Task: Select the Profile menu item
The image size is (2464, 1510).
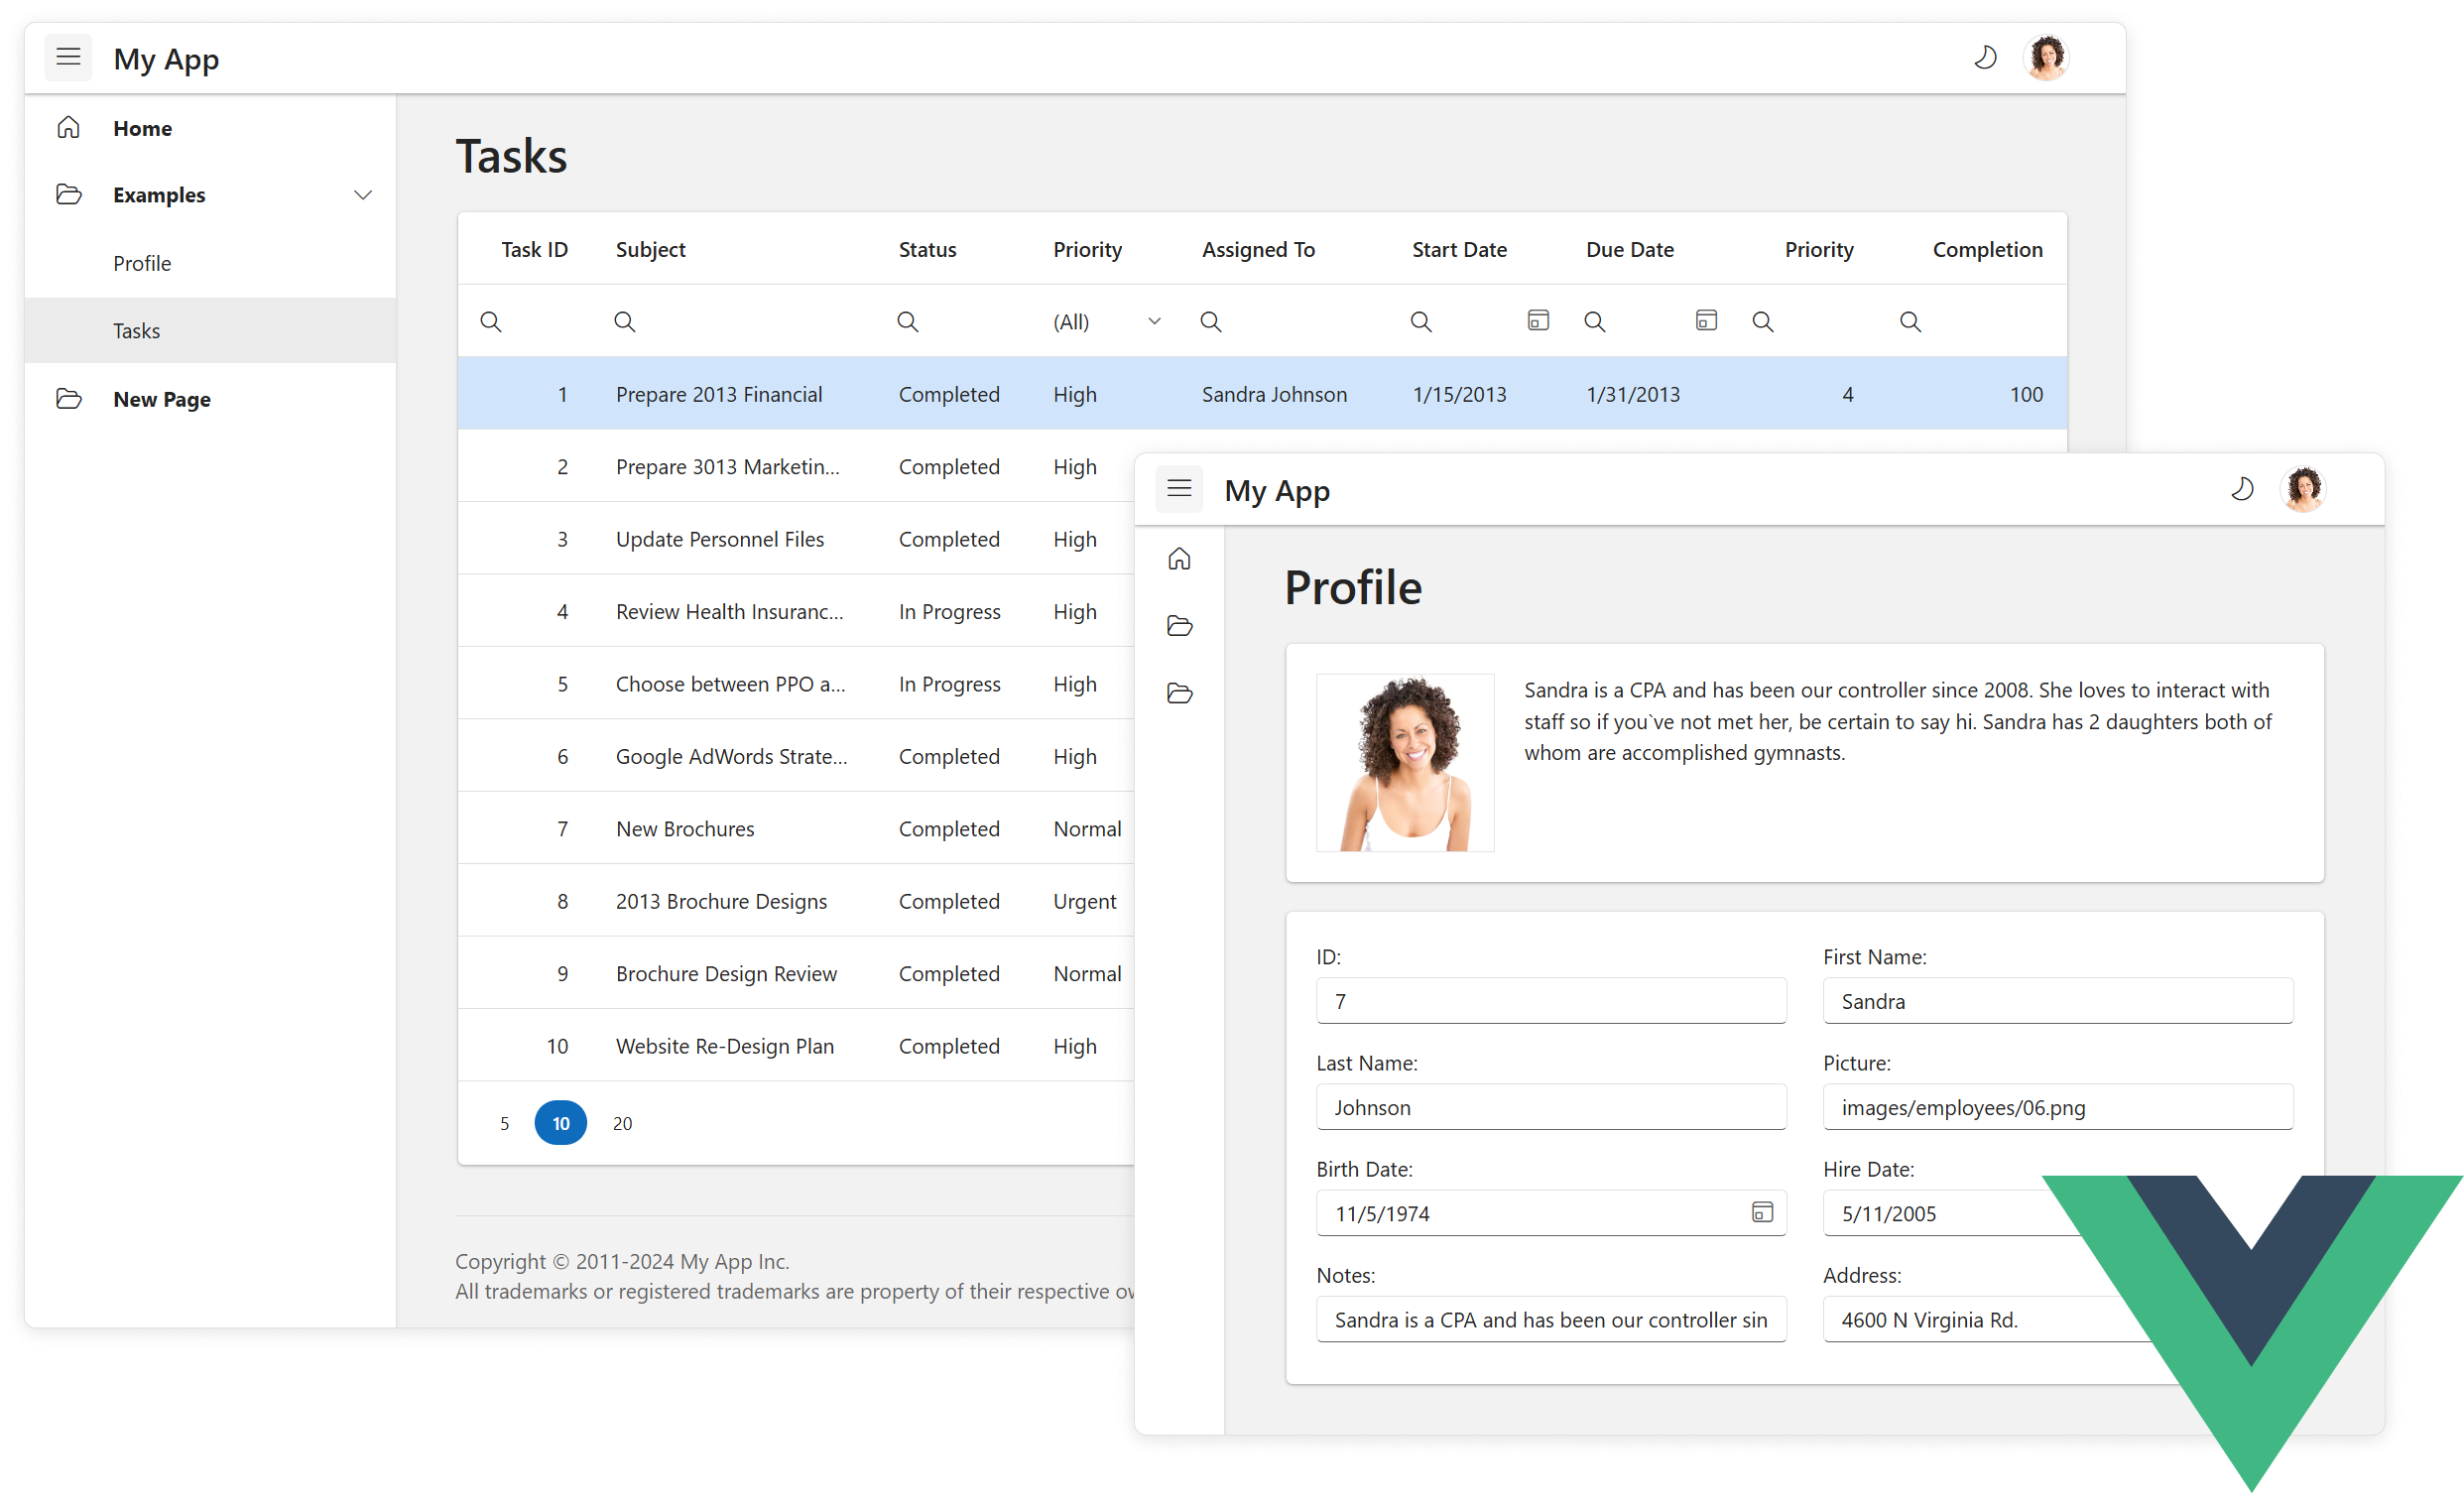Action: [x=141, y=262]
